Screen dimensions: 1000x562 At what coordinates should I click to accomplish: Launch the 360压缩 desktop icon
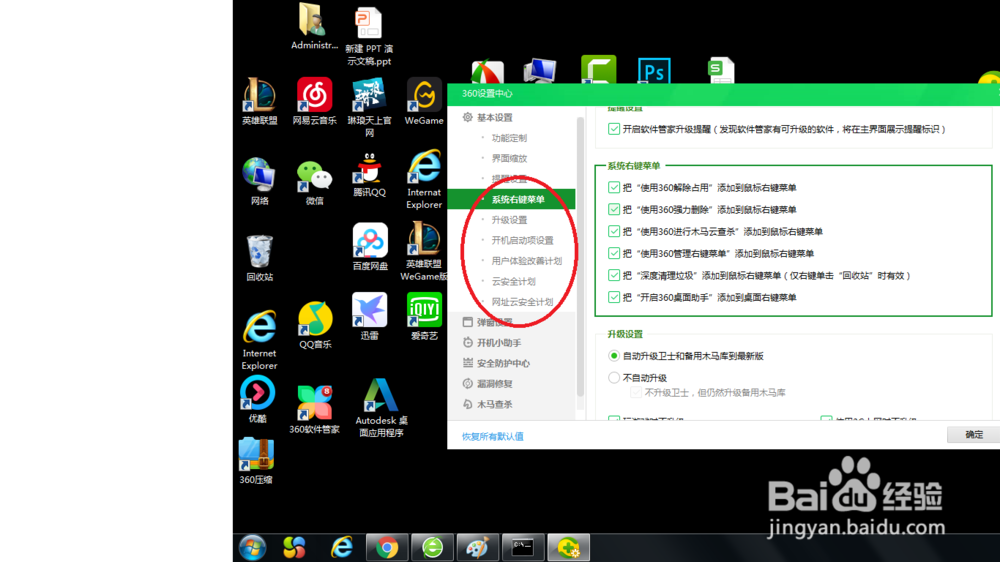(x=256, y=461)
